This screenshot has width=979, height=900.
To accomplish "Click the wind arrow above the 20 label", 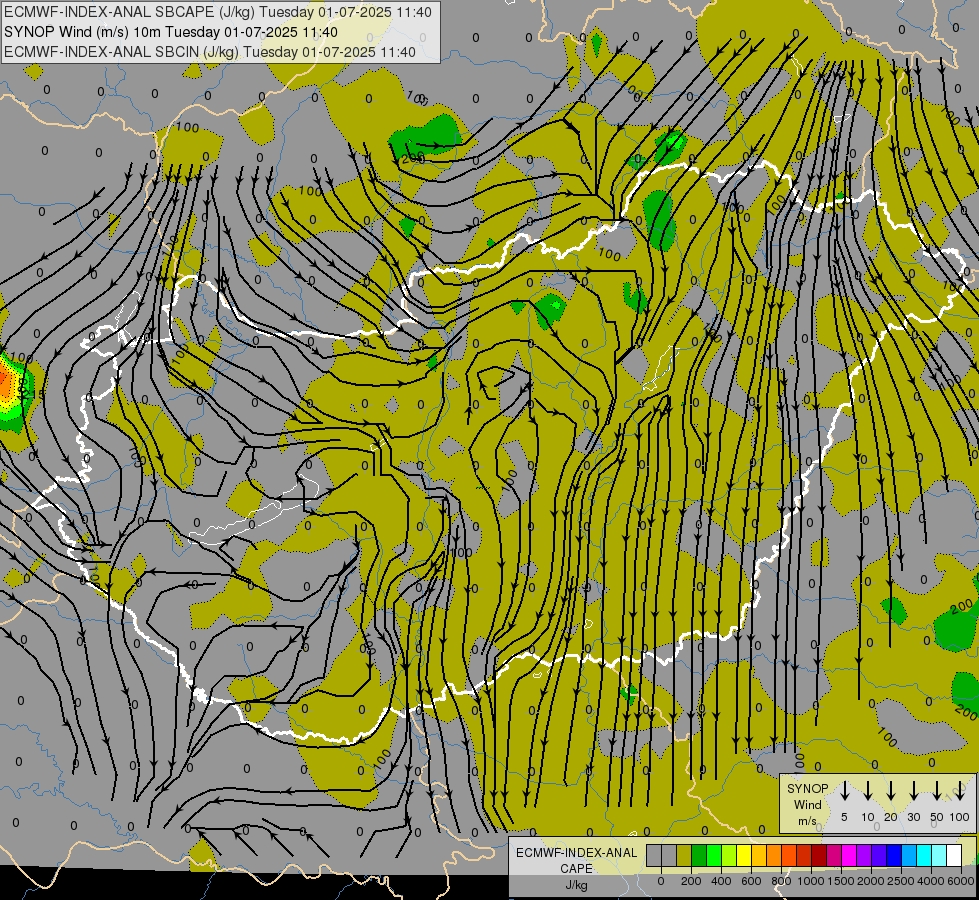I will click(x=890, y=791).
